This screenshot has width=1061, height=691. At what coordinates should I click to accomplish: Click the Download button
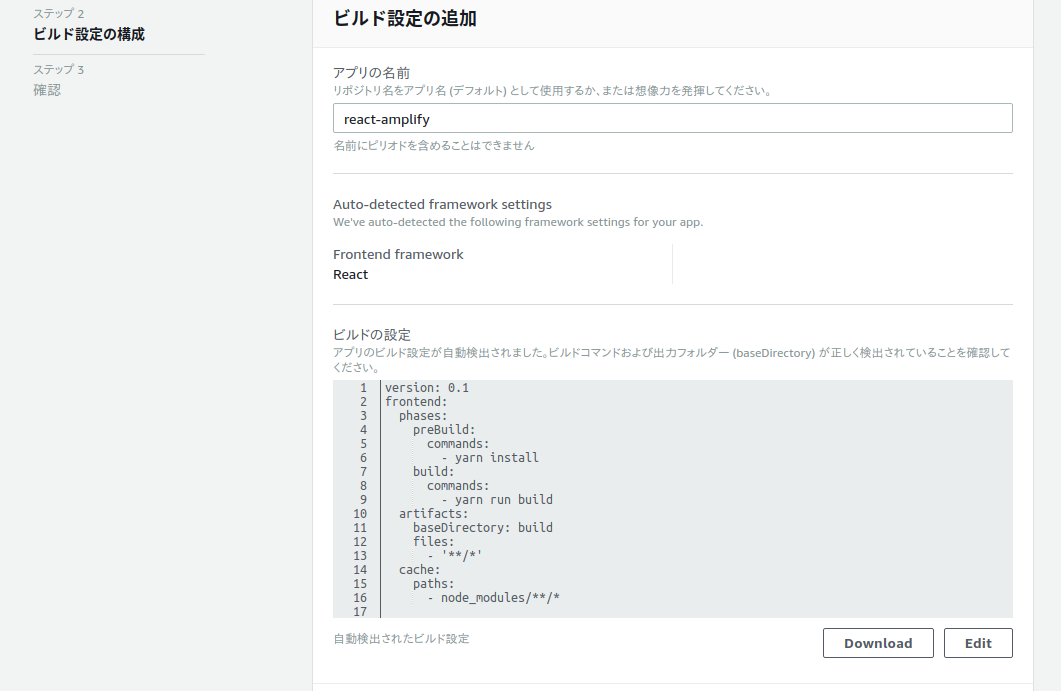(x=878, y=643)
